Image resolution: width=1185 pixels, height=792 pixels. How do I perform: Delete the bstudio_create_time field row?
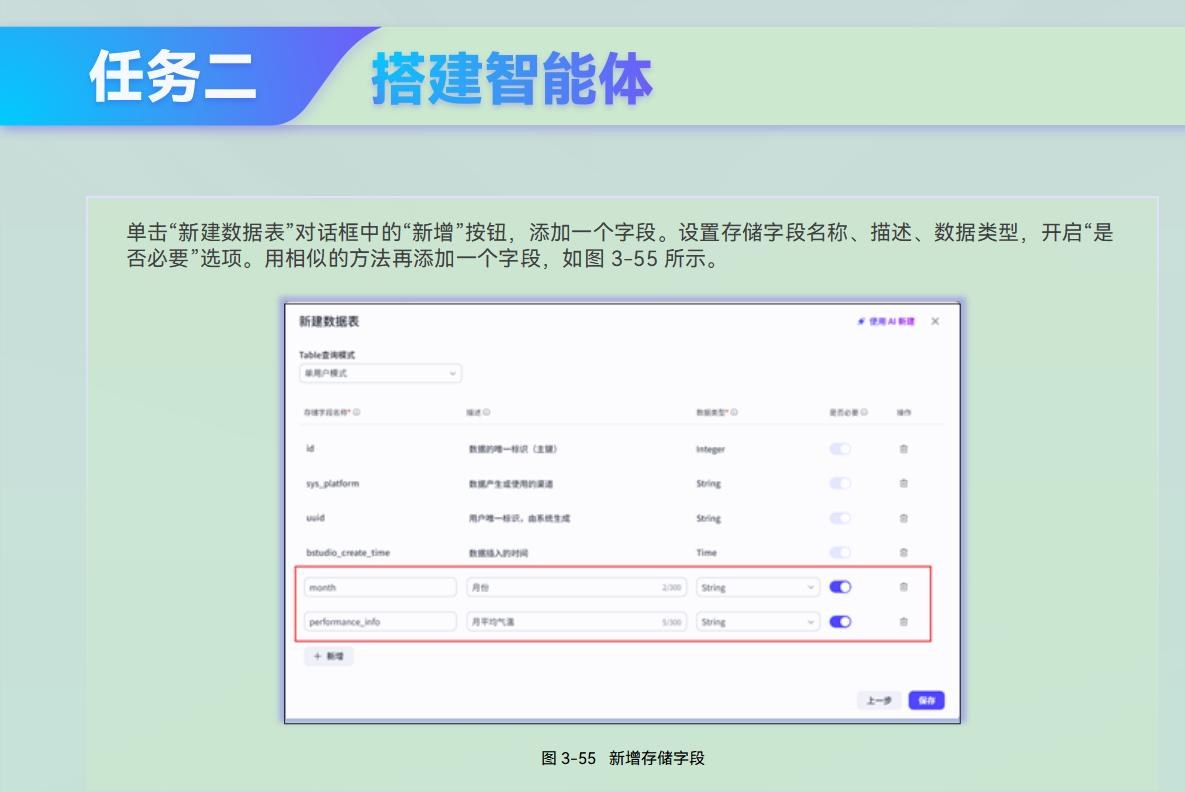903,552
